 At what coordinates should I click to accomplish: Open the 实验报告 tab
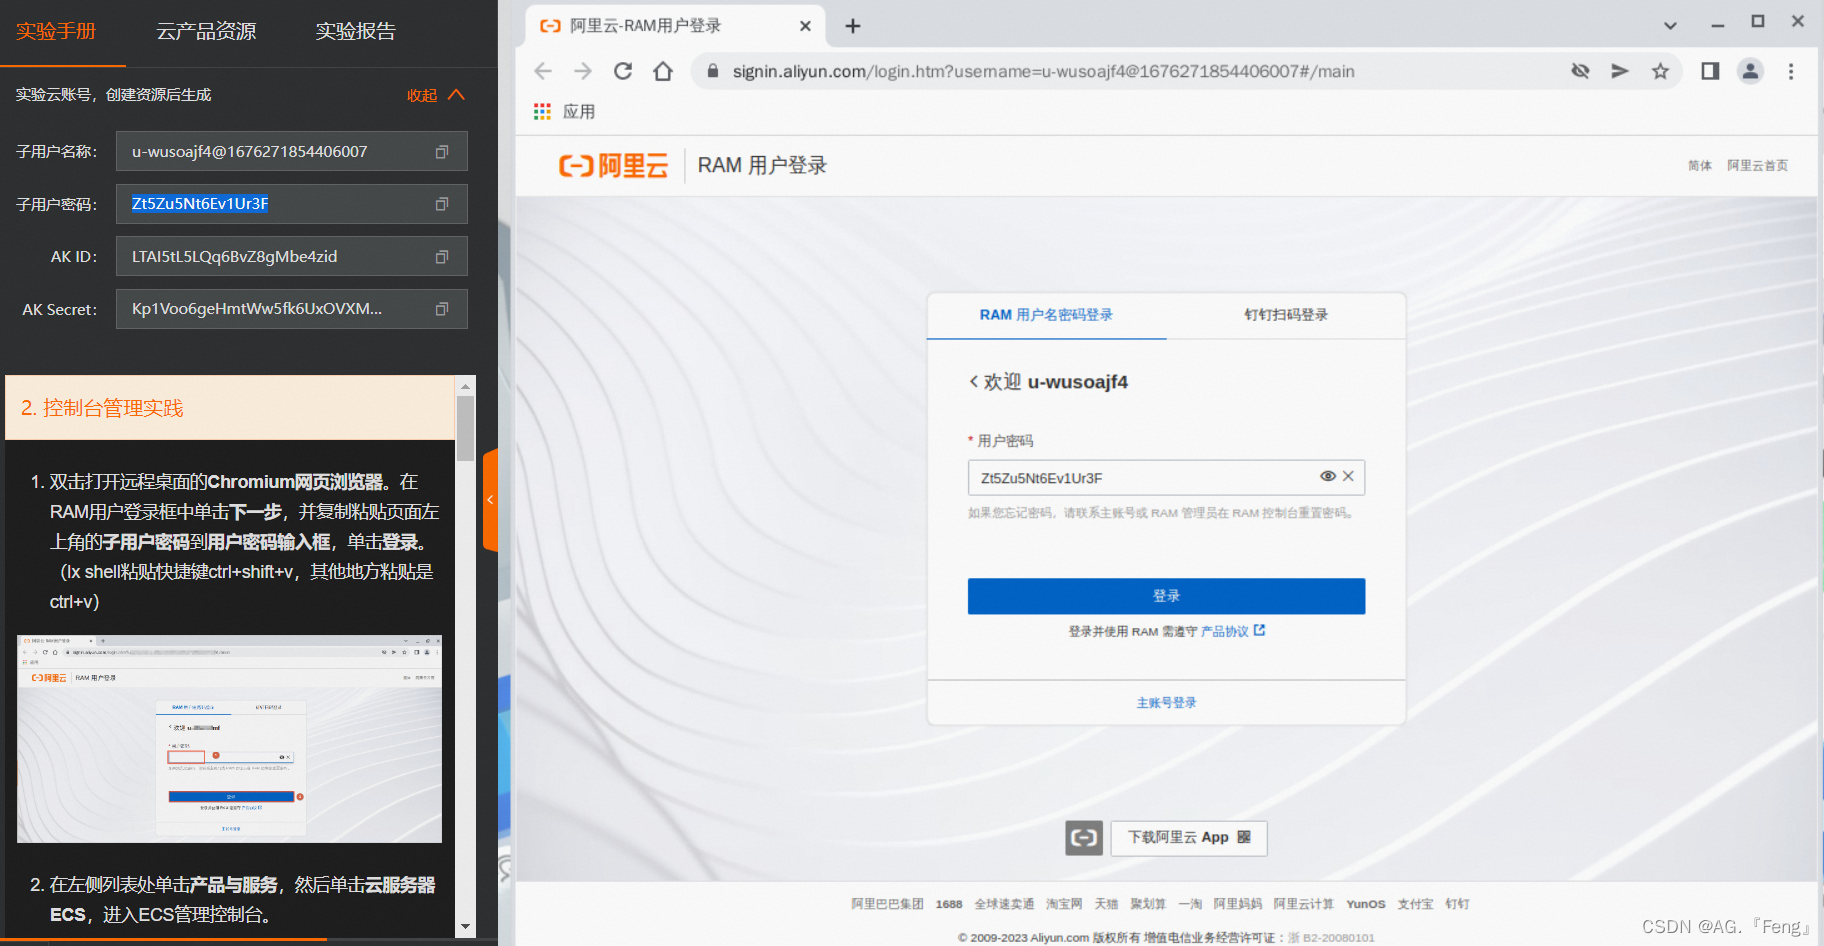tap(355, 31)
